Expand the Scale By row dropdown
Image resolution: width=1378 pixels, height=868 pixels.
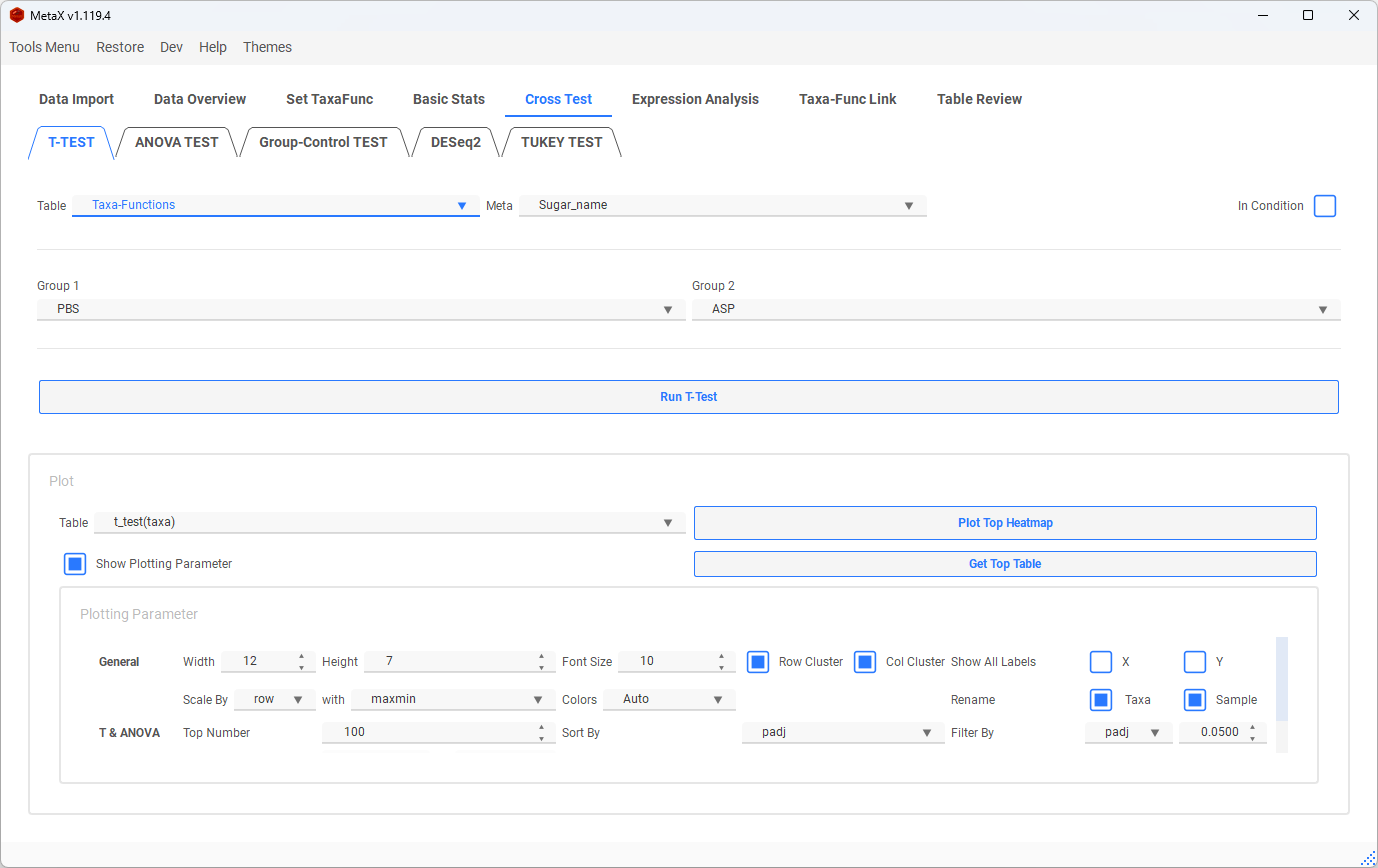point(275,699)
